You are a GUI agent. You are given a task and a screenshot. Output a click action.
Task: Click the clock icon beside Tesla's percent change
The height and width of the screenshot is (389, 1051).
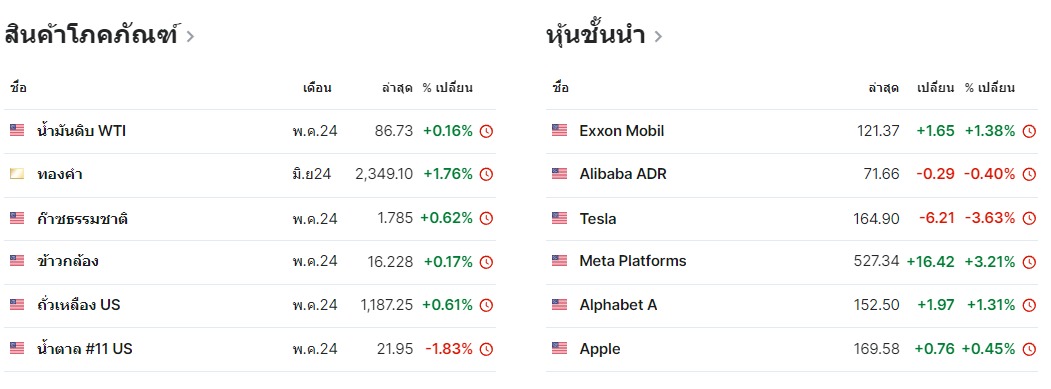pos(1029,219)
